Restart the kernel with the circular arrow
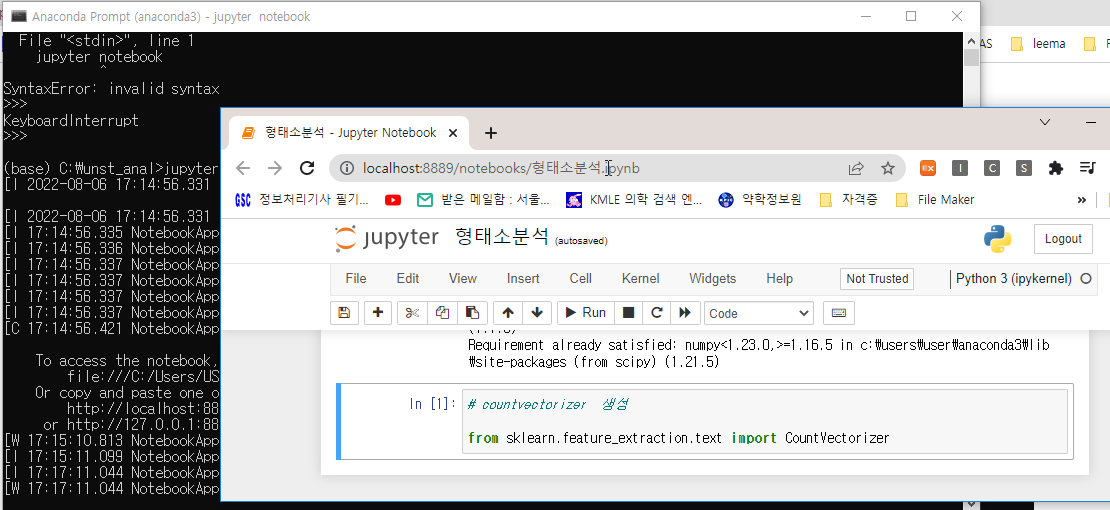1110x510 pixels. coord(656,312)
